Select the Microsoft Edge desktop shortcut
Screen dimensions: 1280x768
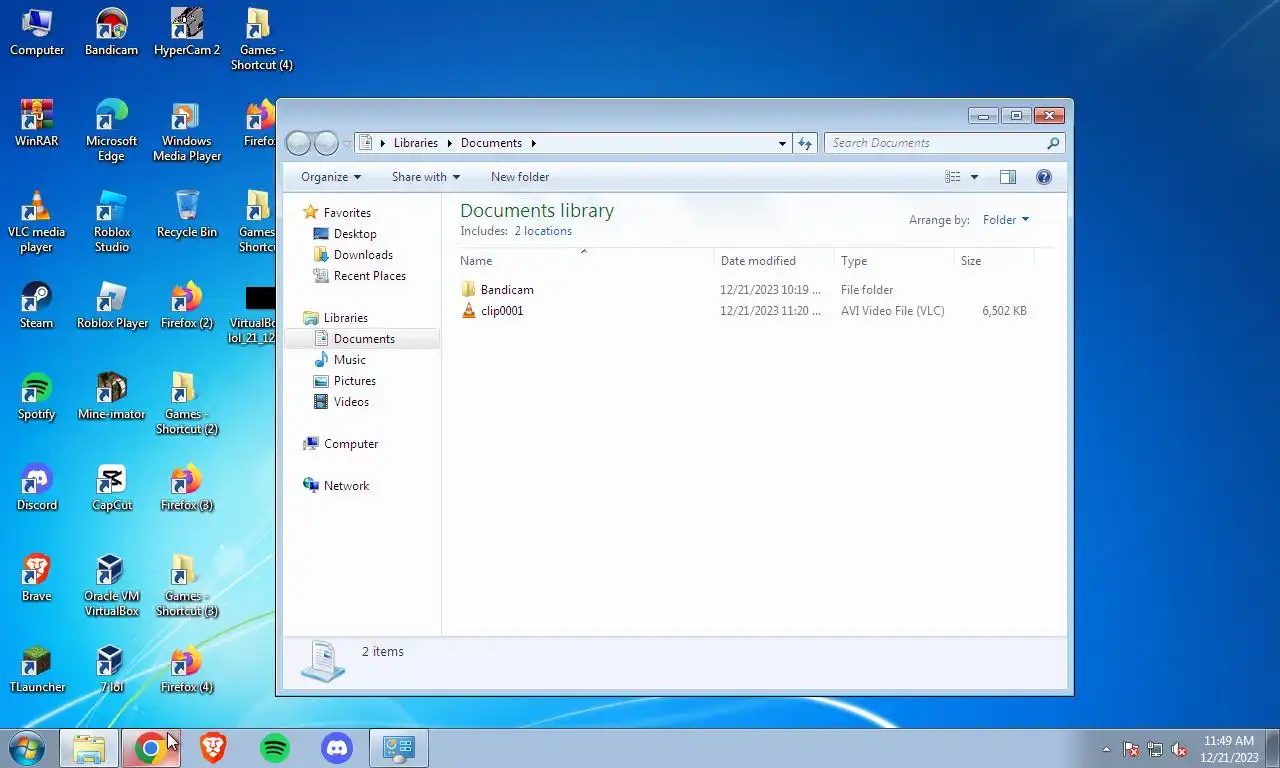point(111,130)
